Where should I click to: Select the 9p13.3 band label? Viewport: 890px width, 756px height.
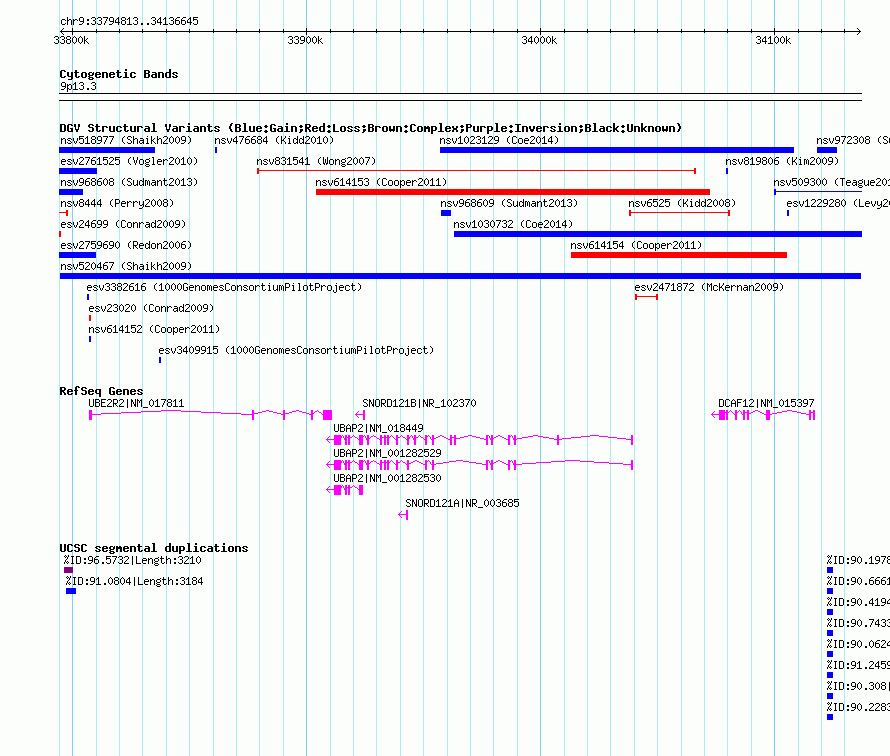click(x=78, y=86)
